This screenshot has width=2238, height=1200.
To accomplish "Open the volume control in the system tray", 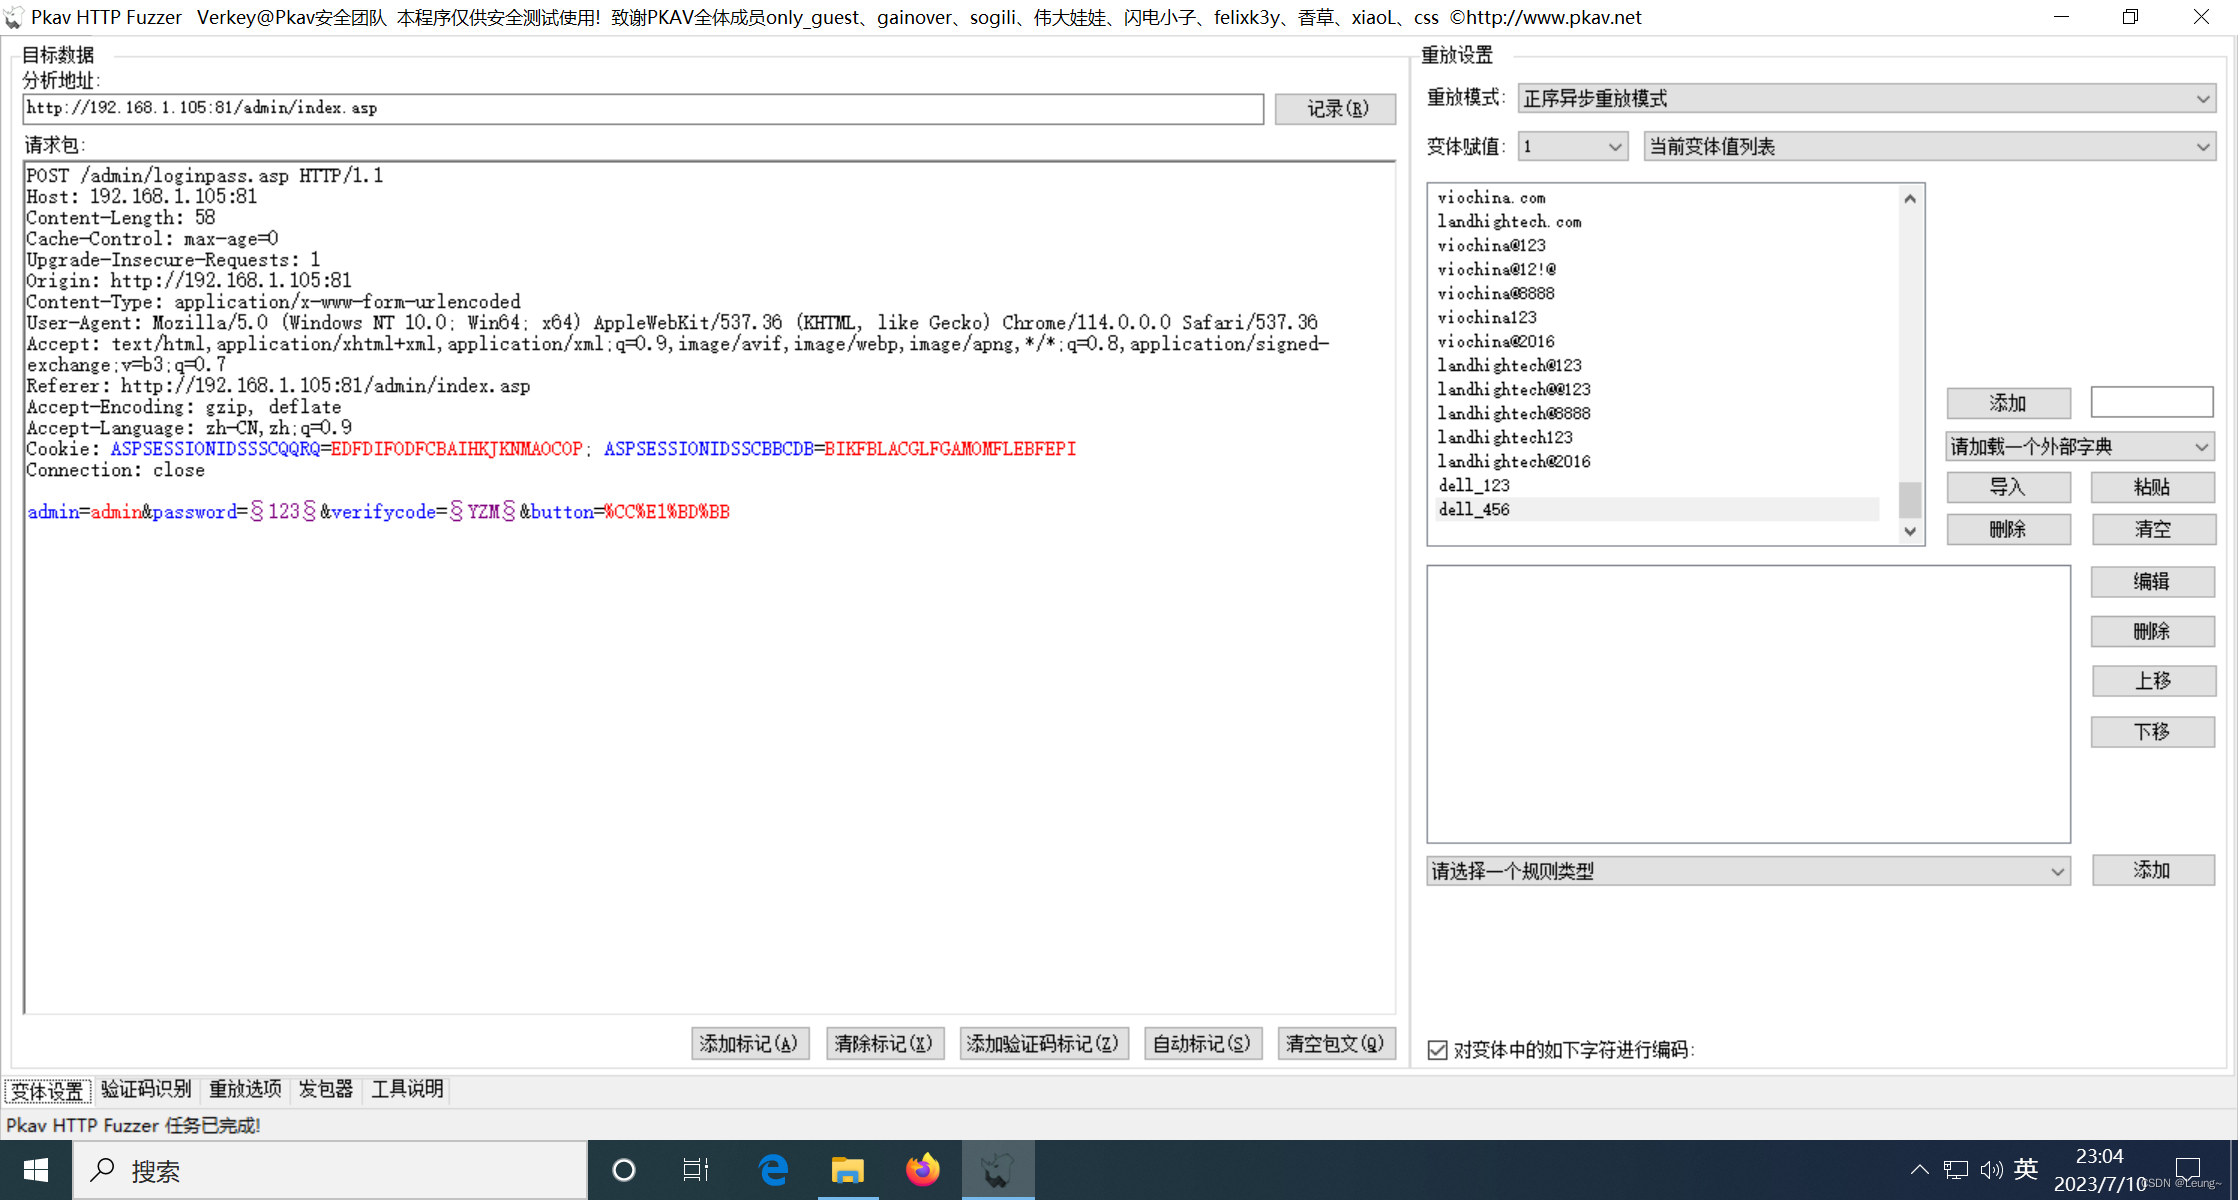I will pyautogui.click(x=1990, y=1169).
